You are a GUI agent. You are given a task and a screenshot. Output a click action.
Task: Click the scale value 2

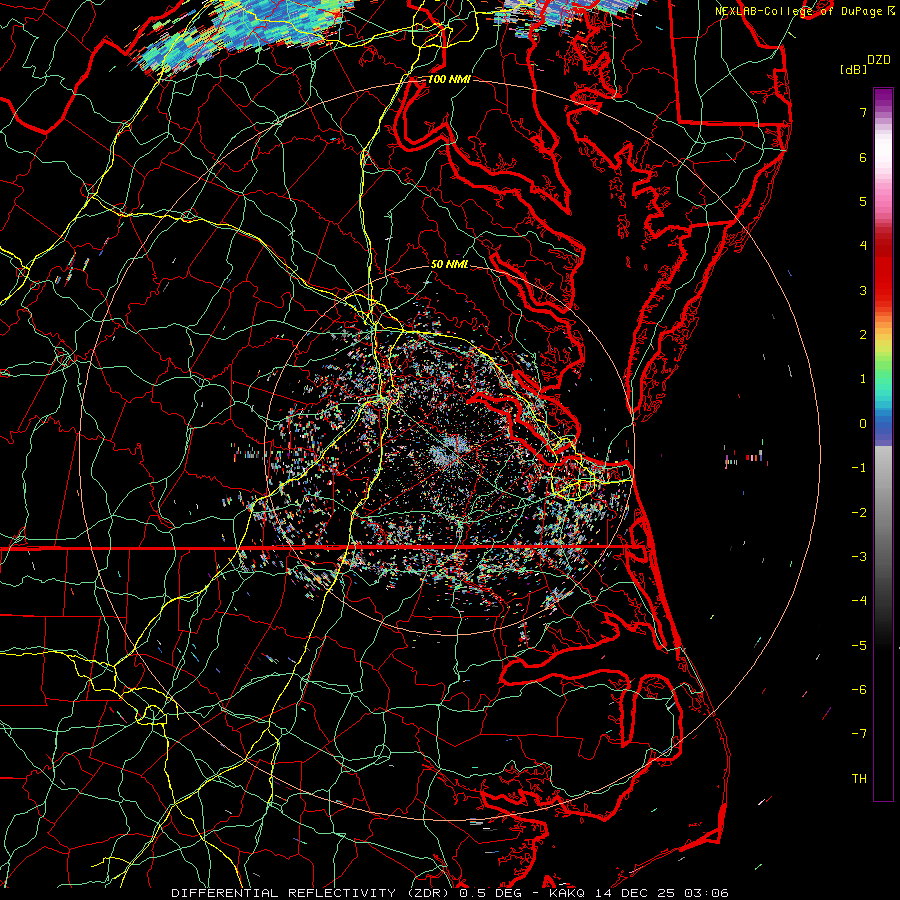click(x=863, y=335)
